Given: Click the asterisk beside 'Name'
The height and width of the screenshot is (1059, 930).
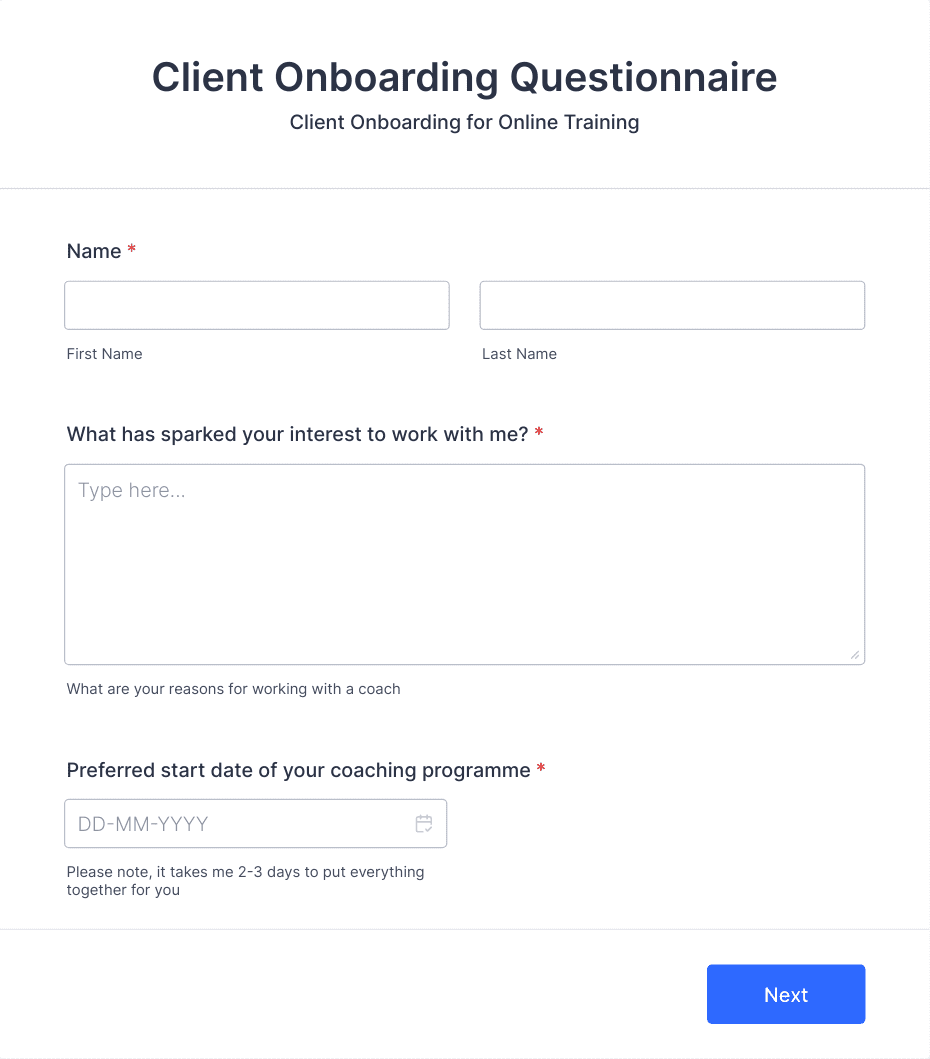Looking at the screenshot, I should [131, 250].
